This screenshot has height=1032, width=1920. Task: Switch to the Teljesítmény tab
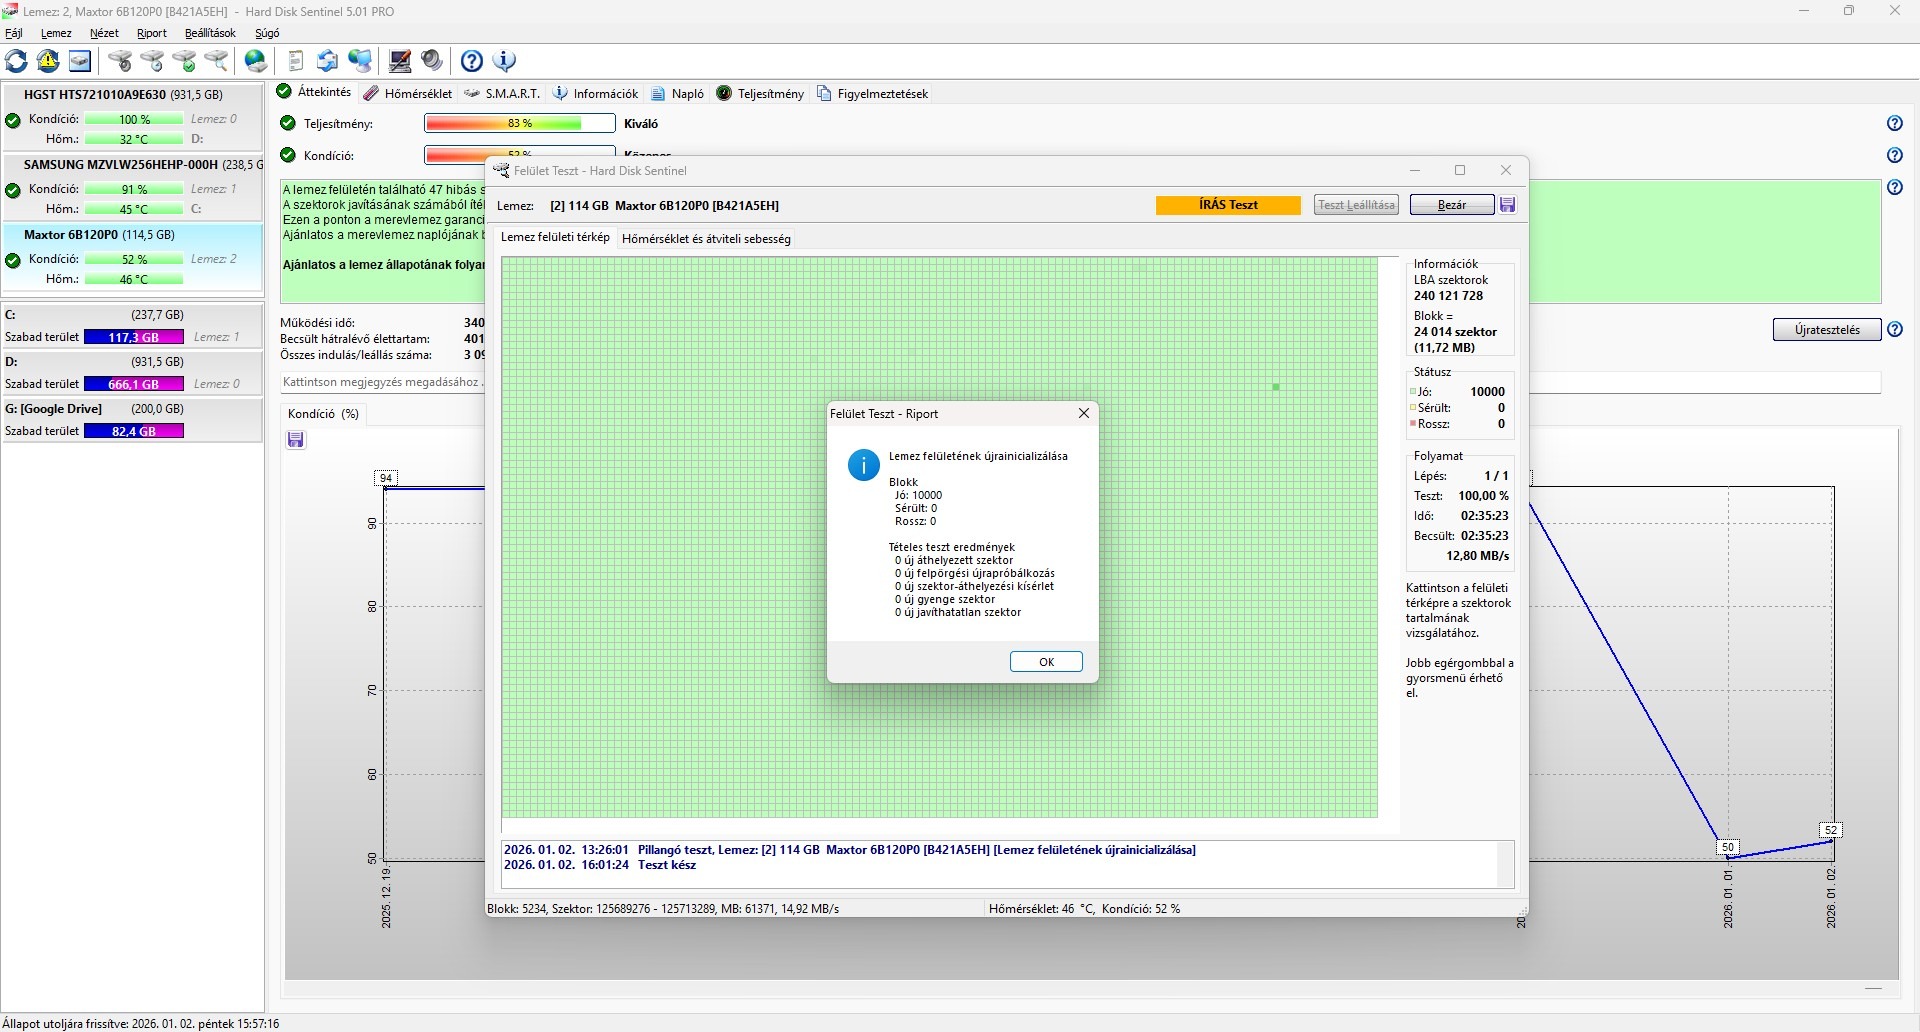(x=760, y=94)
